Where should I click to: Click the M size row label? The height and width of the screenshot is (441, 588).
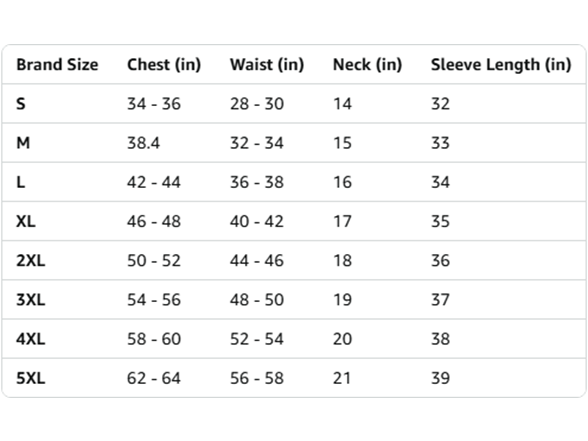point(23,143)
